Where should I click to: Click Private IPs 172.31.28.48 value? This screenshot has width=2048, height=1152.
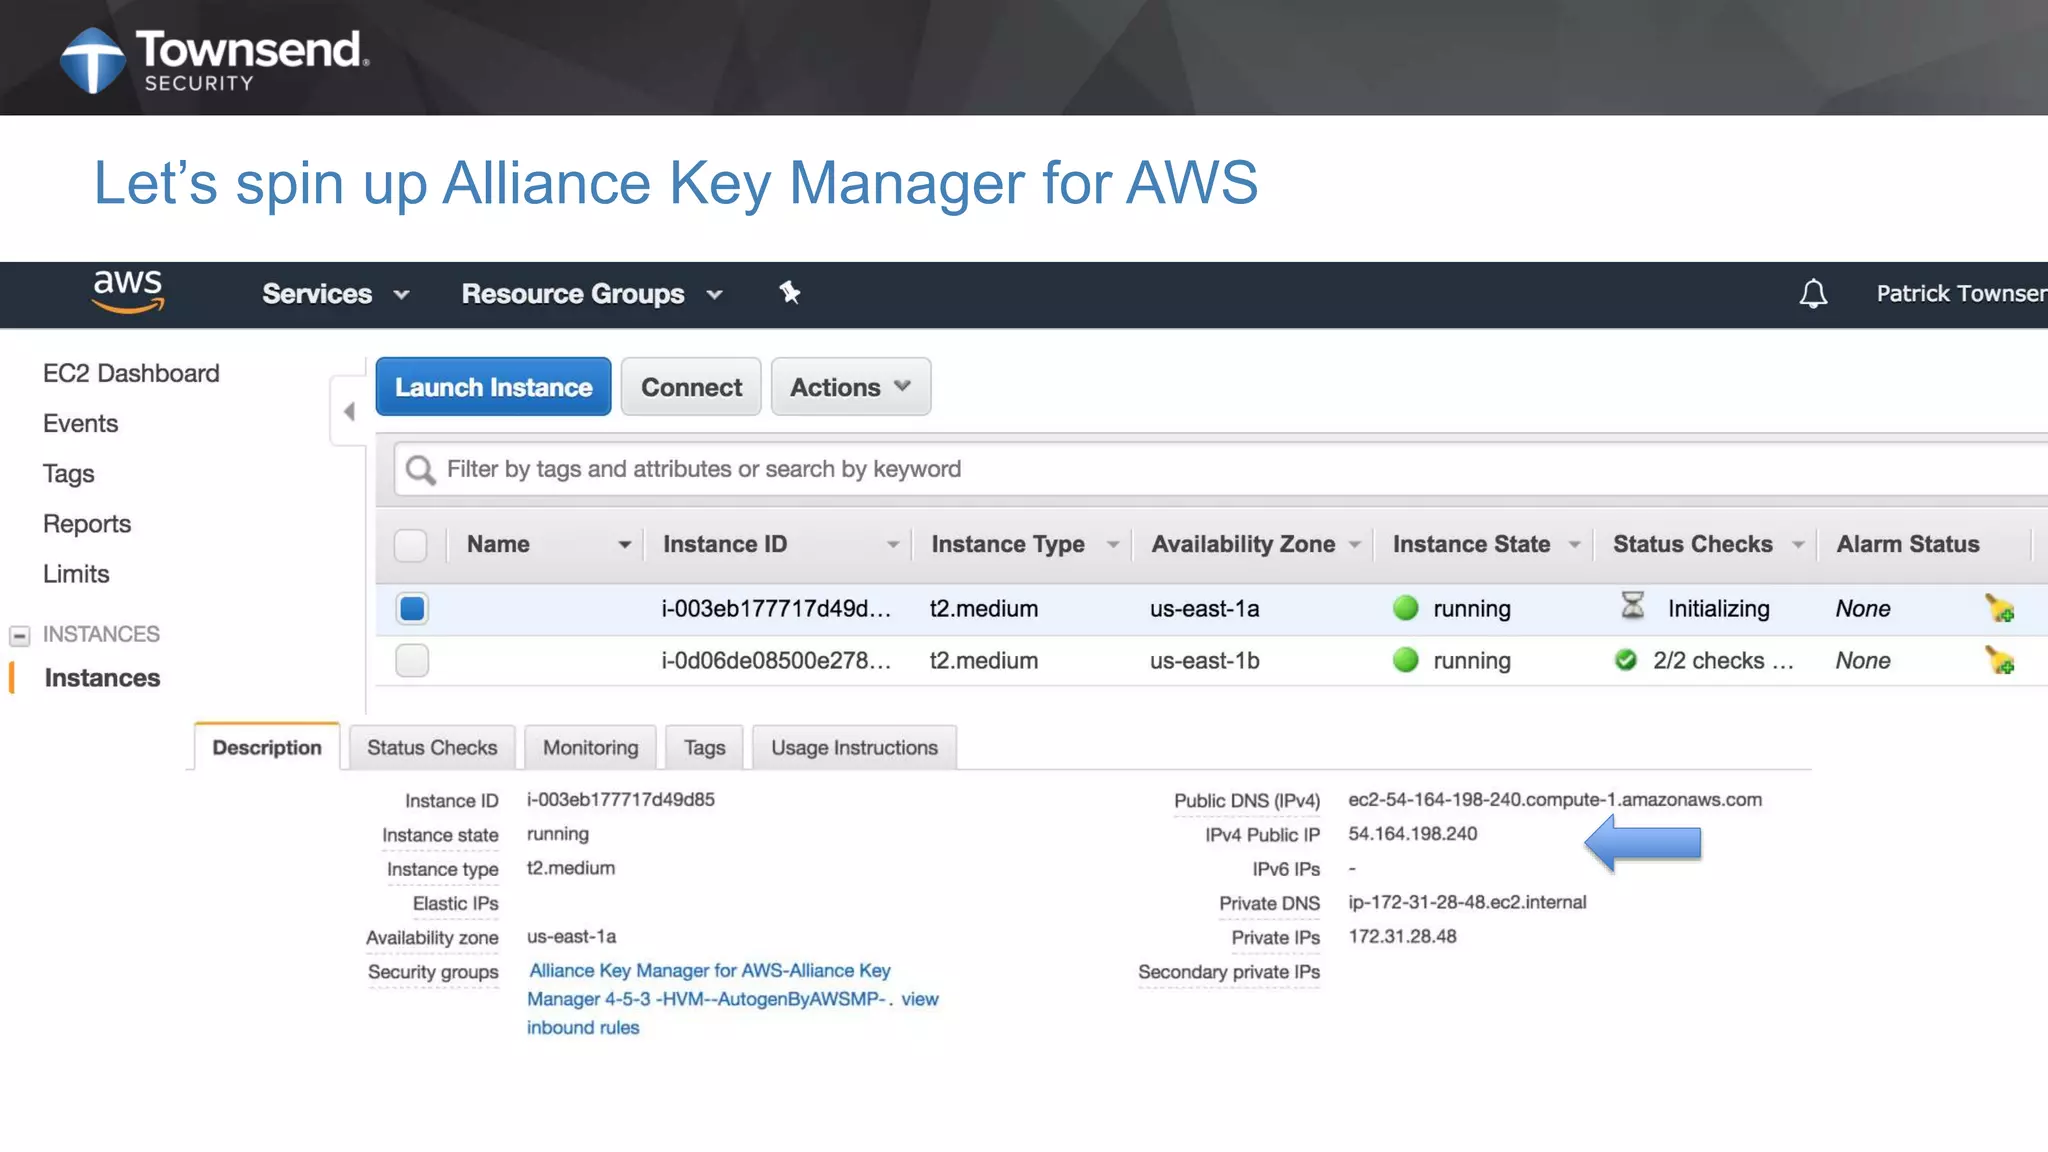coord(1402,936)
